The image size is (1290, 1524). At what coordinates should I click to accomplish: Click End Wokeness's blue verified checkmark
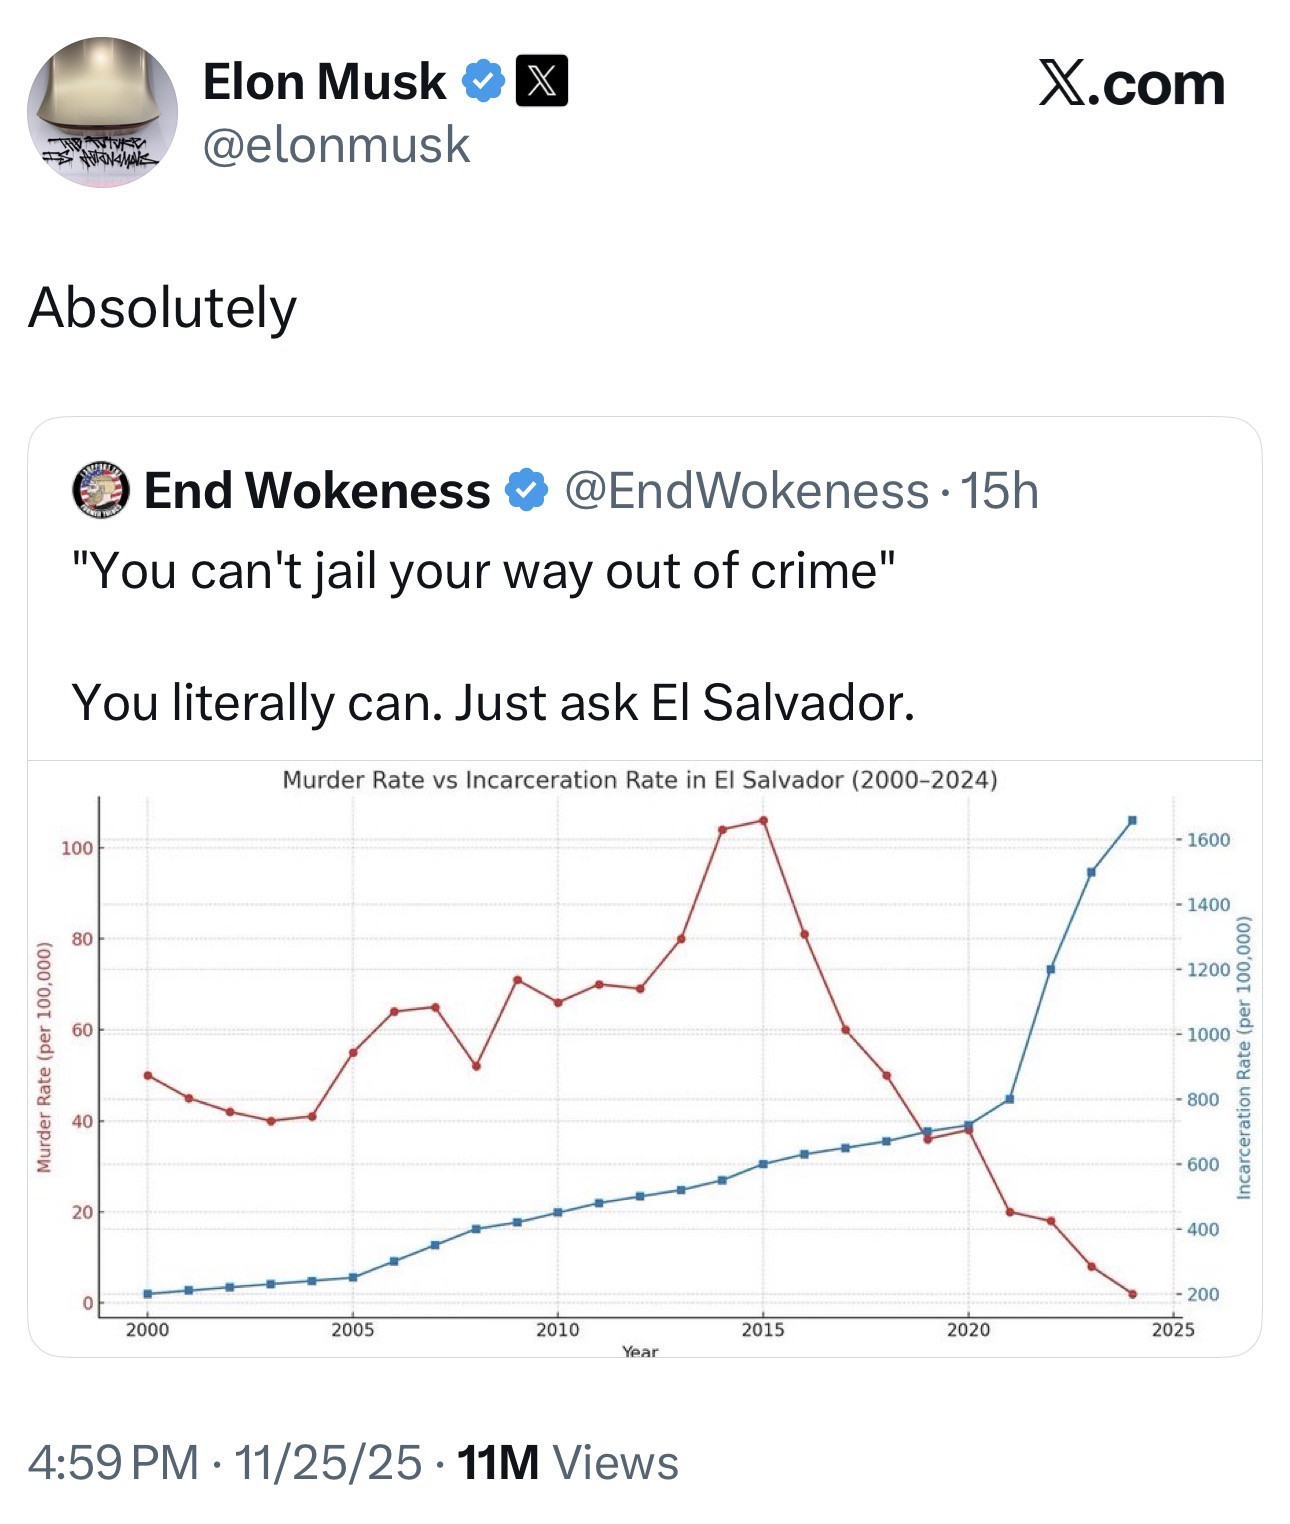coord(526,490)
